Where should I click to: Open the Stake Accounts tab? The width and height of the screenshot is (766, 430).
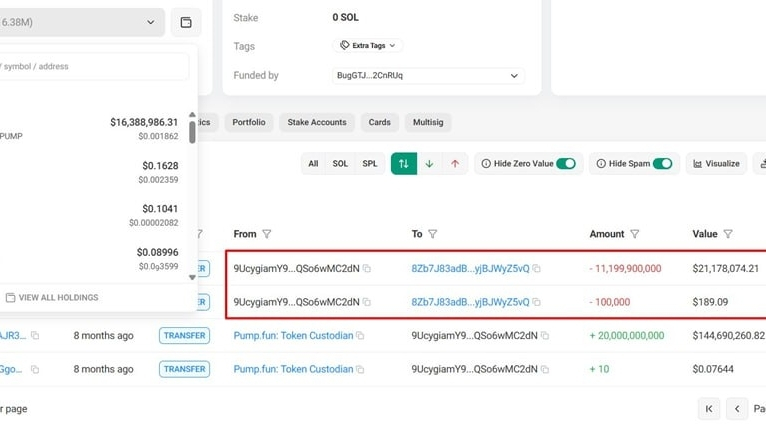(317, 122)
